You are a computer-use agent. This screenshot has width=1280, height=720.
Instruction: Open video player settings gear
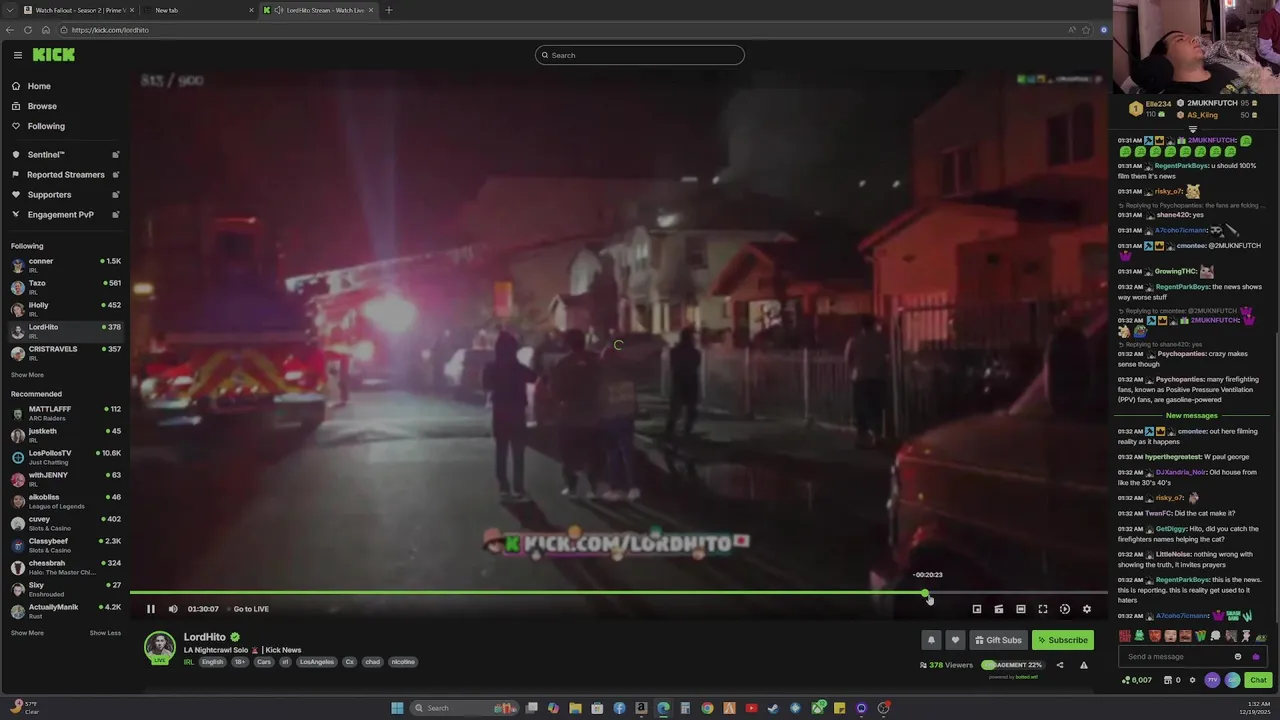pyautogui.click(x=1087, y=609)
